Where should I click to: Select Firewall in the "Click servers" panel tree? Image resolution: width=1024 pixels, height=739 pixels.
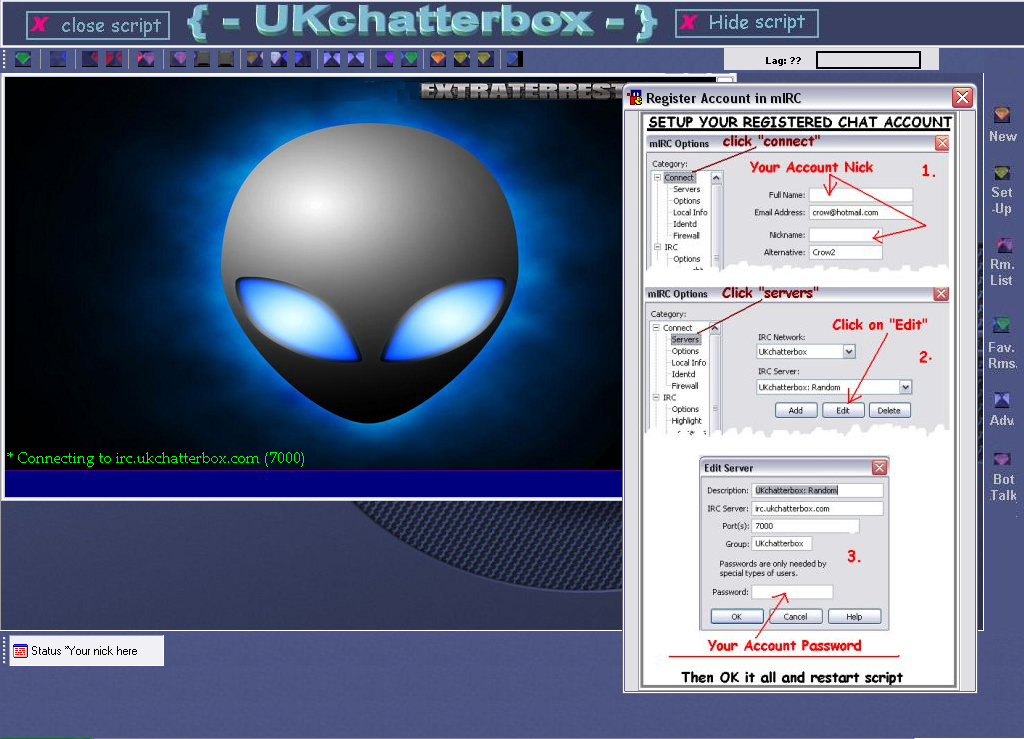click(x=685, y=386)
